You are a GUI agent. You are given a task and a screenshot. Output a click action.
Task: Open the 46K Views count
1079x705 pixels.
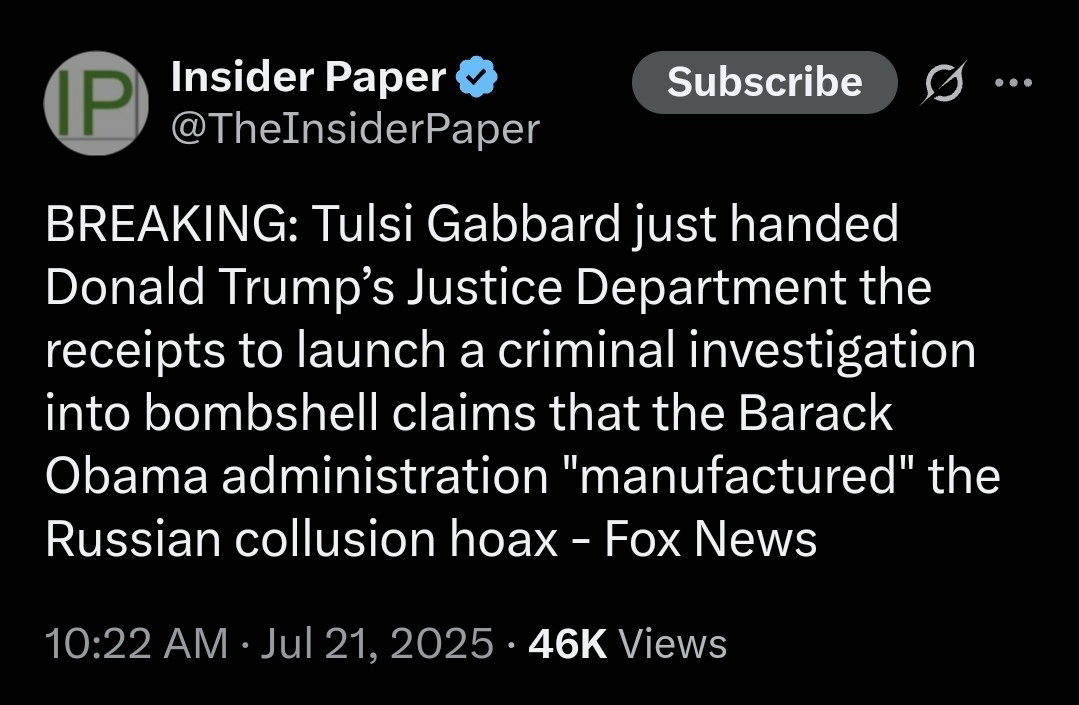click(627, 643)
